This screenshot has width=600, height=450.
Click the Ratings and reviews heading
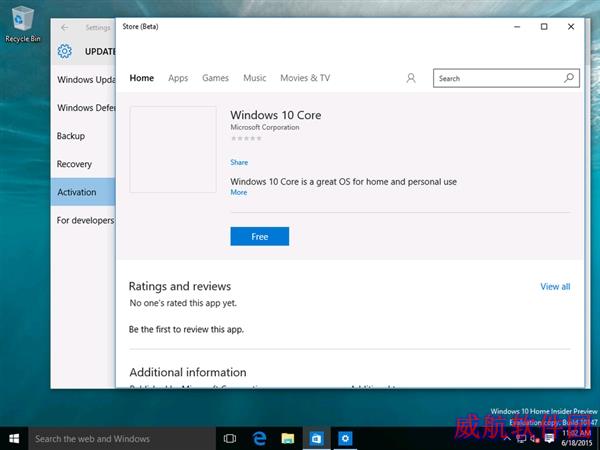(180, 286)
